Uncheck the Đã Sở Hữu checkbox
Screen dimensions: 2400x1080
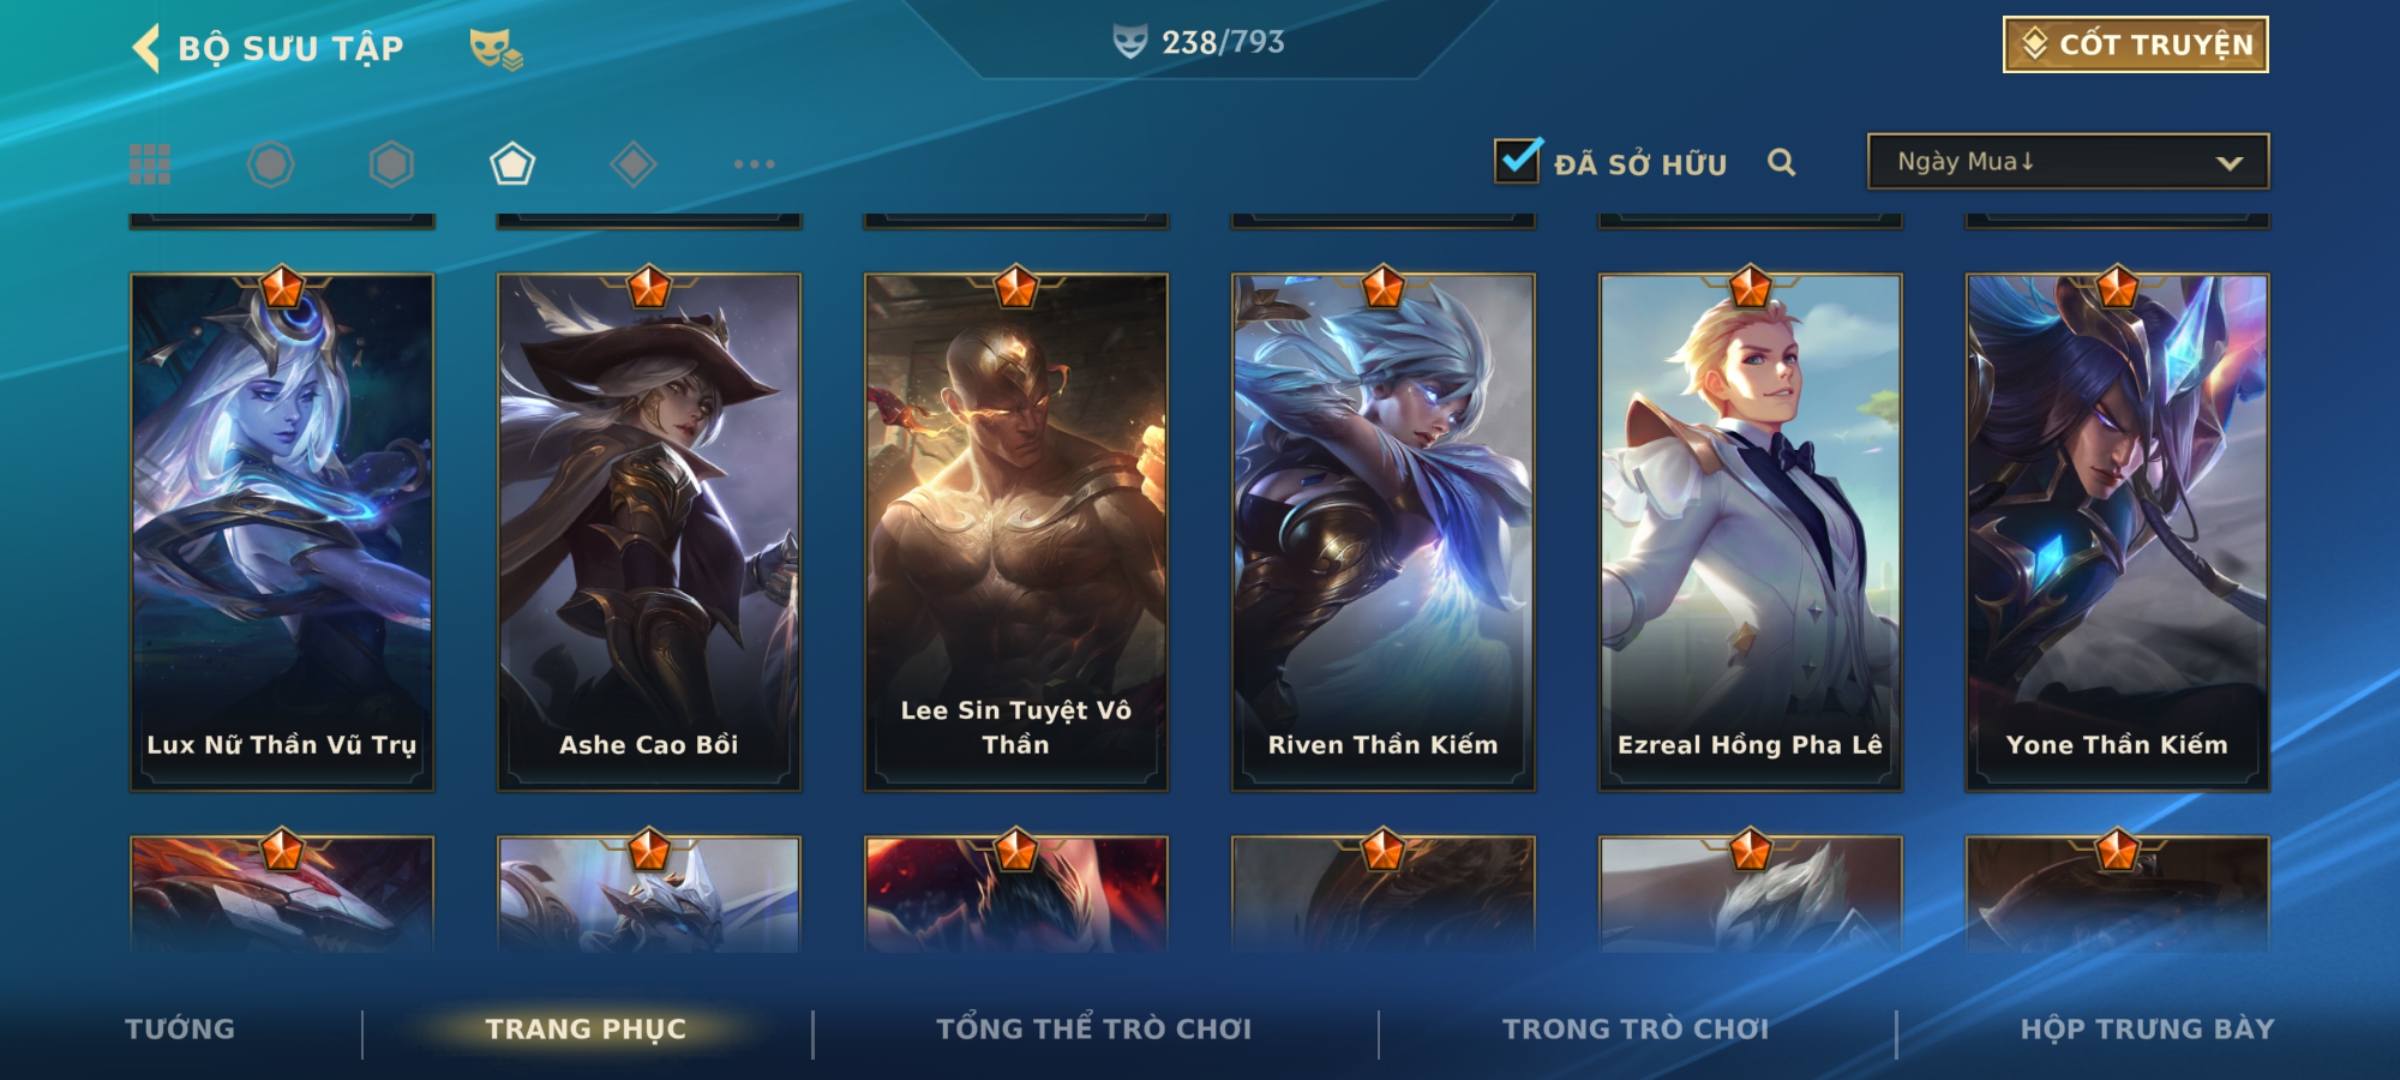click(1517, 160)
